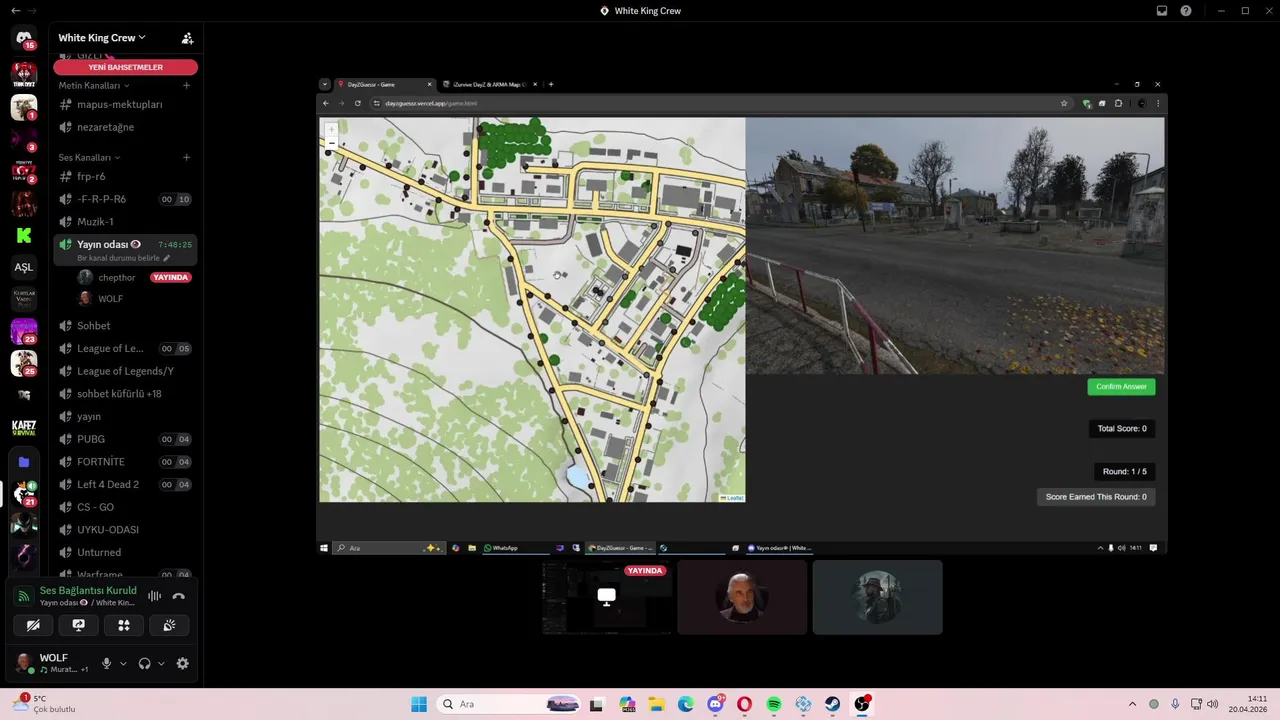Join the UYKU-ODASI voice channel
The height and width of the screenshot is (720, 1280).
click(125, 529)
